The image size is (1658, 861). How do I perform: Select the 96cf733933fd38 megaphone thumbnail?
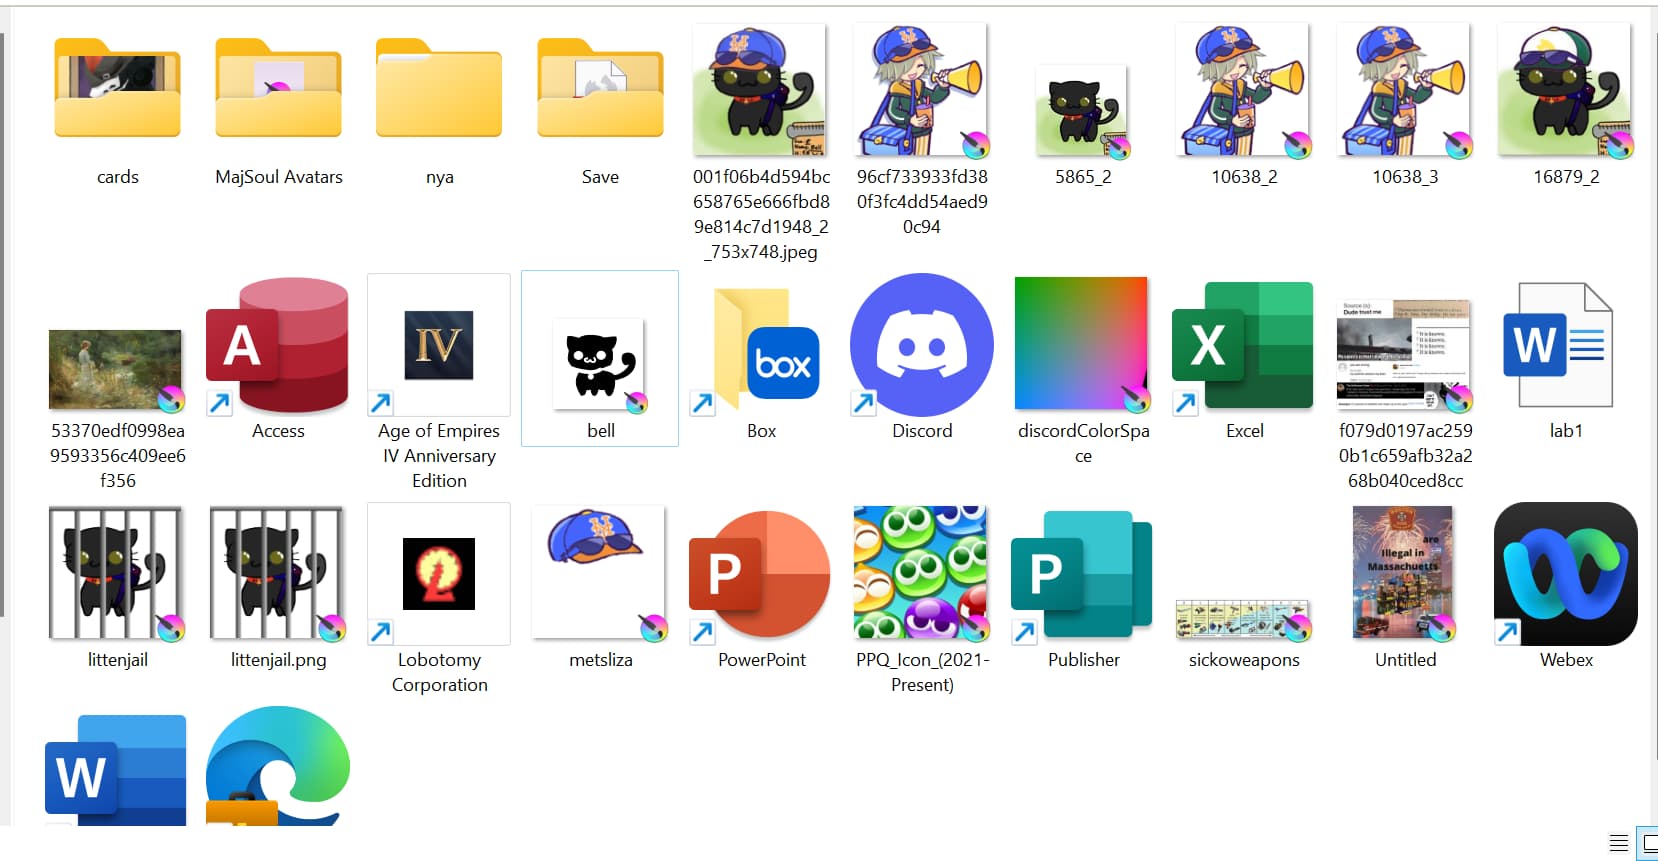(x=922, y=91)
